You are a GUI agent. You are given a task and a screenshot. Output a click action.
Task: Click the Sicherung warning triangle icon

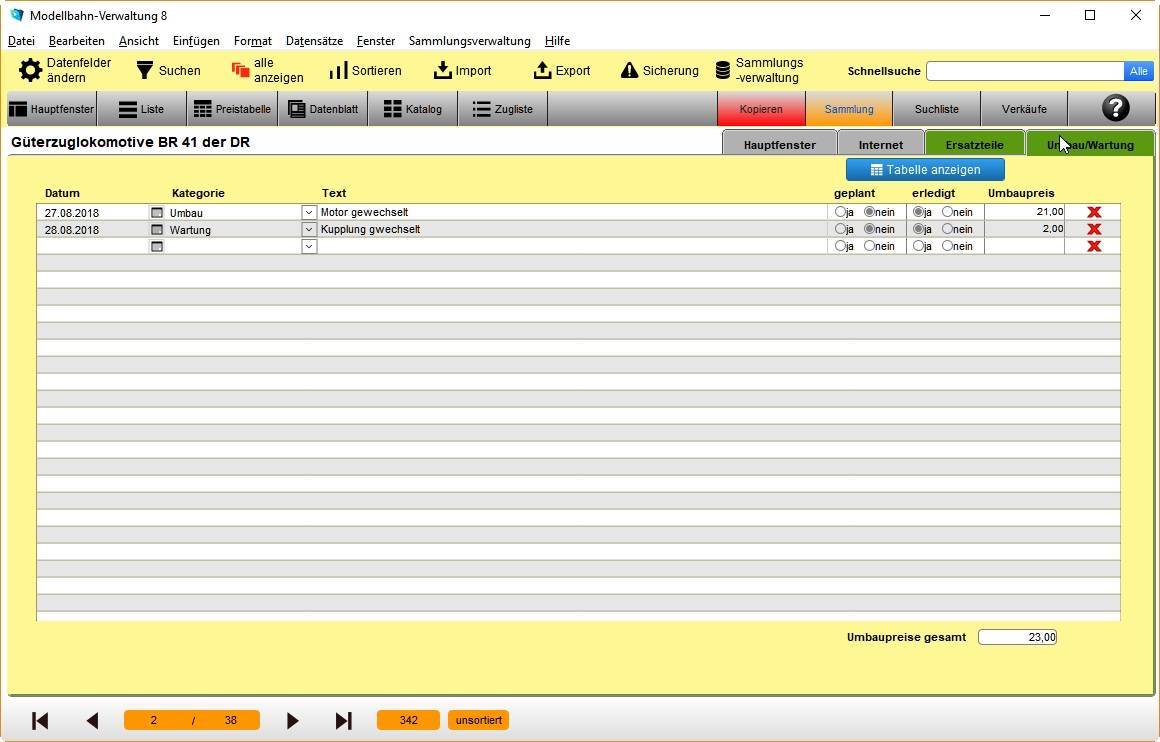[x=629, y=70]
